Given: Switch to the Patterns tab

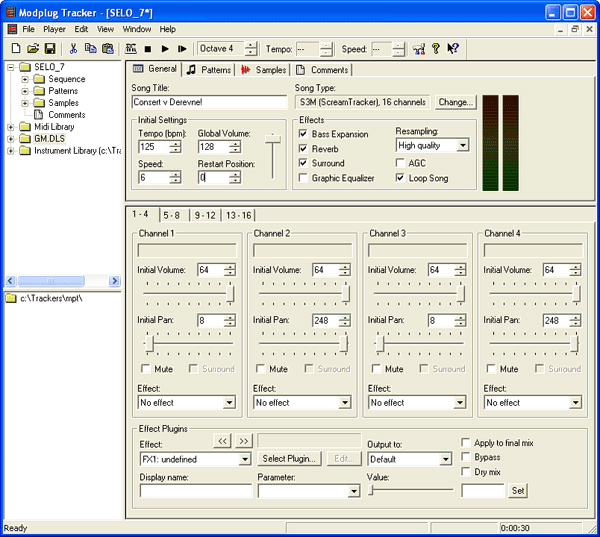Looking at the screenshot, I should coord(208,70).
